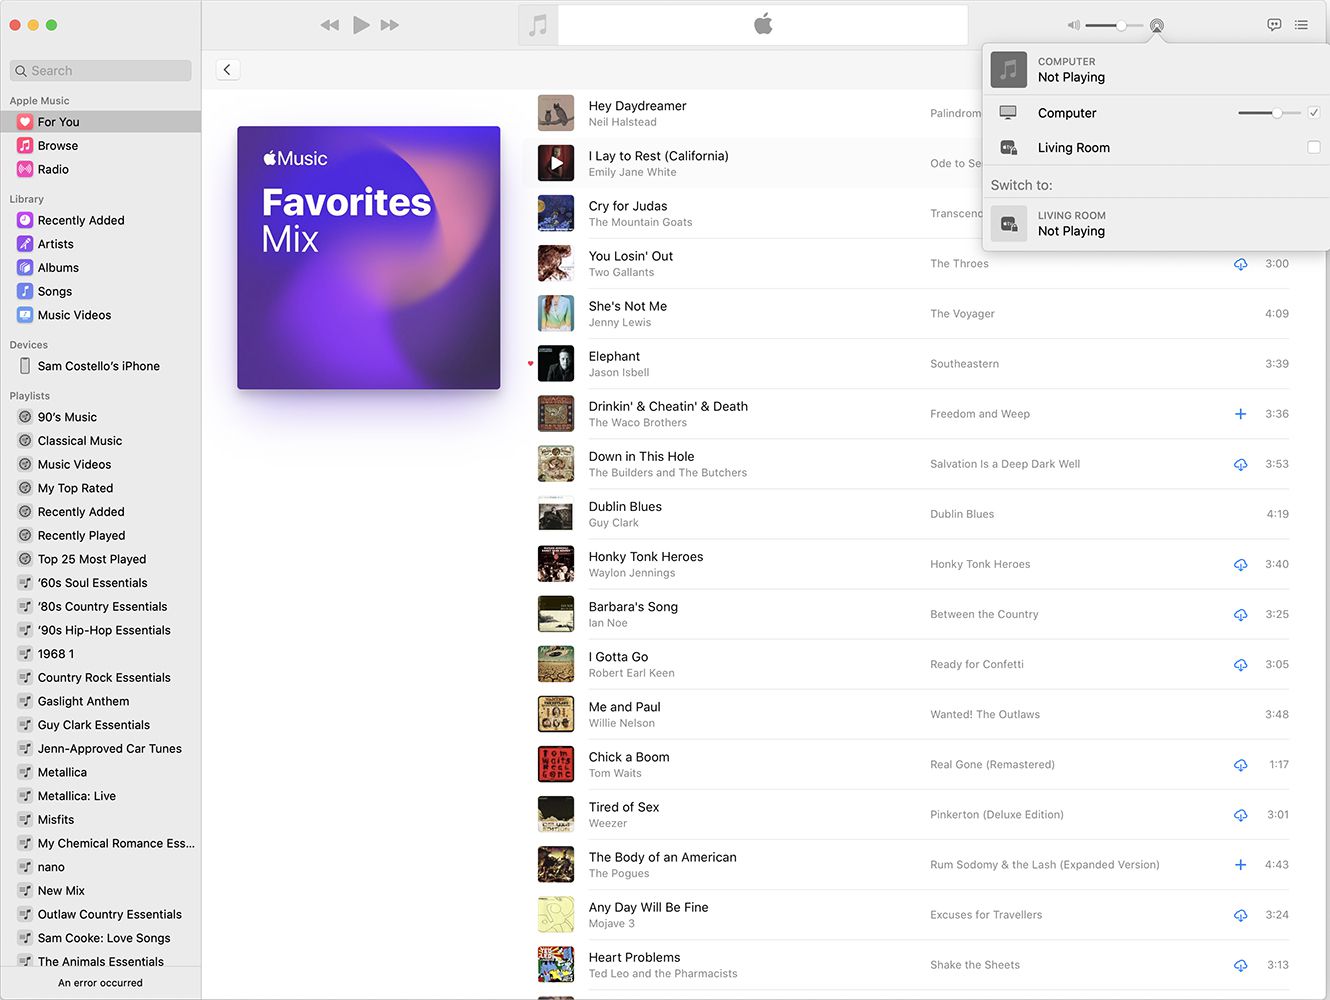Download You Losin' Out cloud icon
This screenshot has width=1330, height=1000.
(x=1240, y=264)
